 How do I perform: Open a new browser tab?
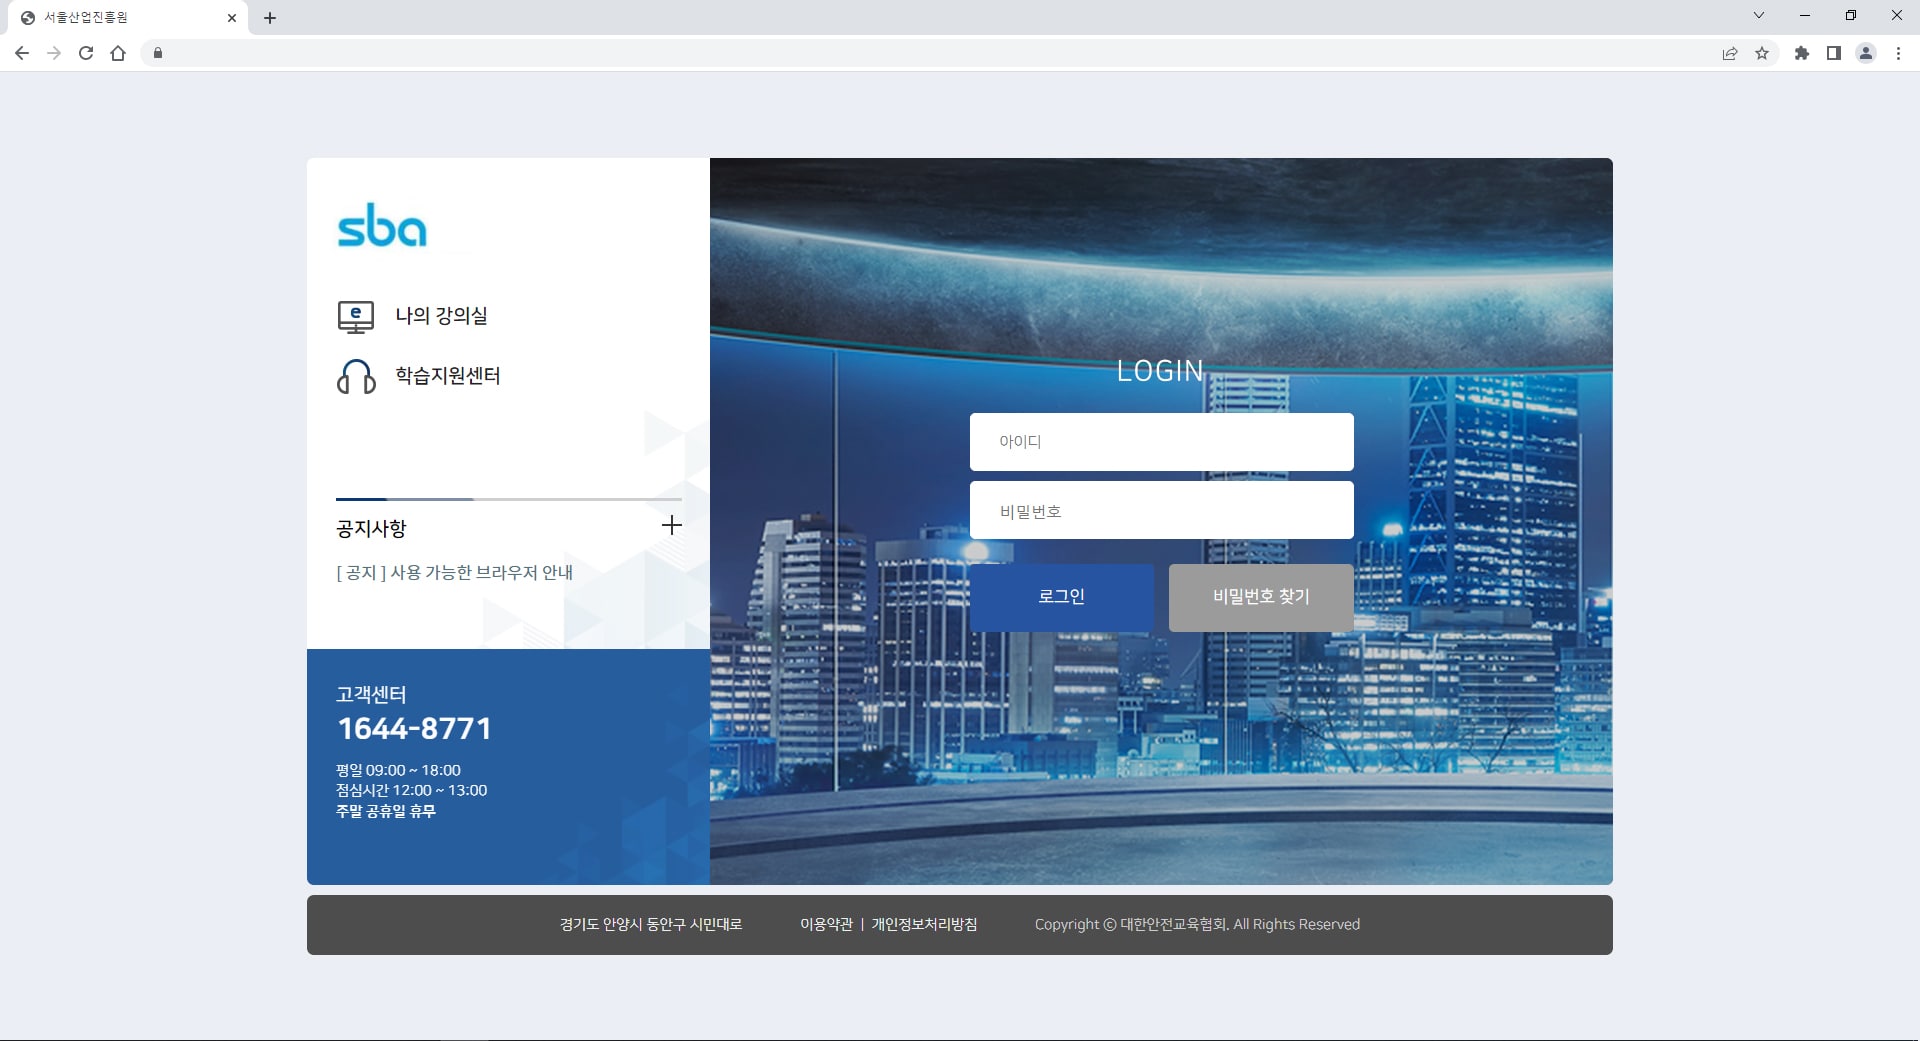[x=270, y=18]
